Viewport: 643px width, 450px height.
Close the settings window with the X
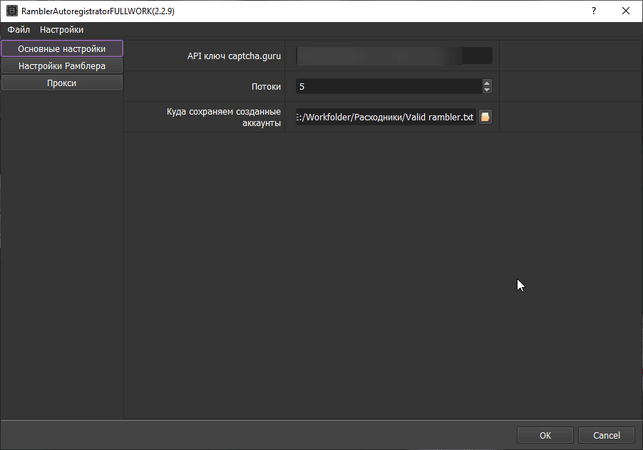[x=625, y=11]
